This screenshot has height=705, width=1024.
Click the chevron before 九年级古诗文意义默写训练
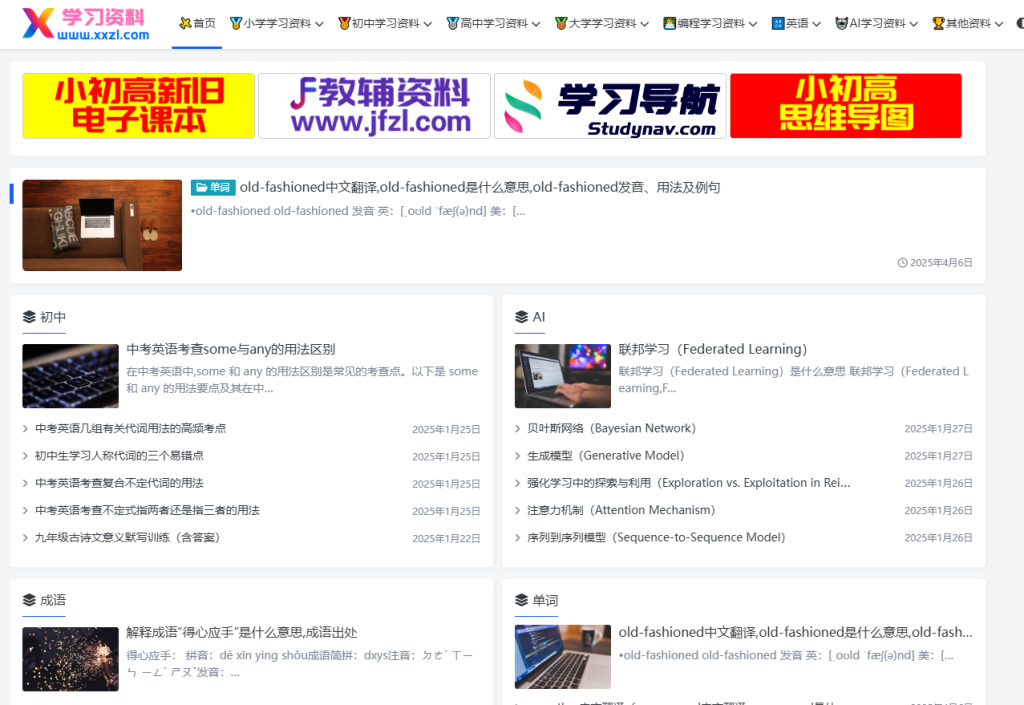(x=25, y=537)
